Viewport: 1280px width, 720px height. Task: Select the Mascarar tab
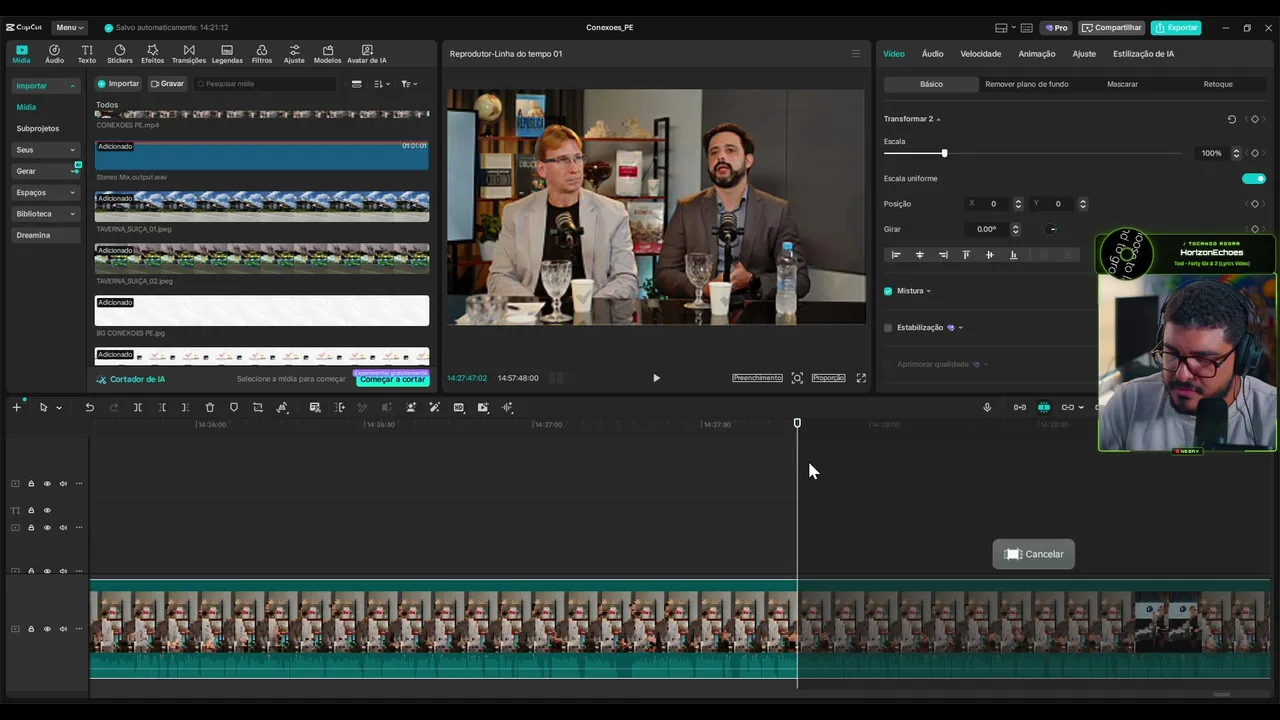(1122, 84)
